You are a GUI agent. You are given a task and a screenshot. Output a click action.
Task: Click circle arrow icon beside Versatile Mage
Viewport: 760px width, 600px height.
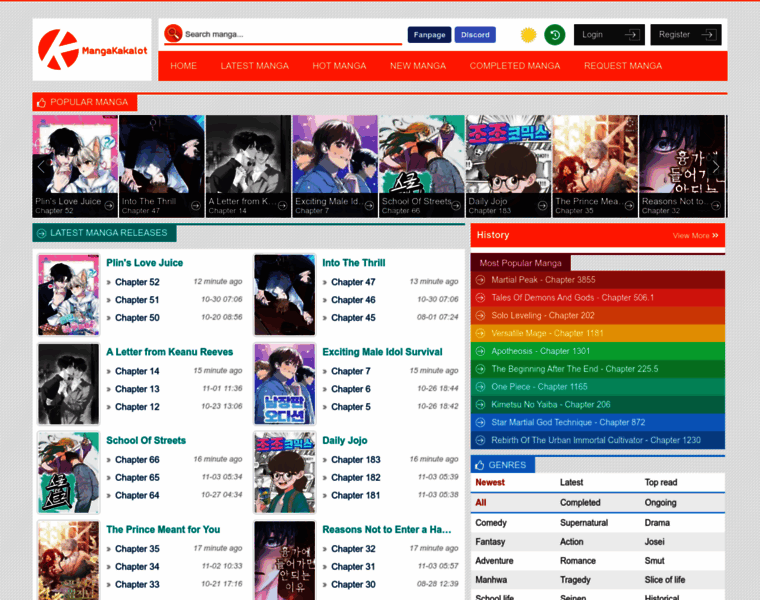pos(480,333)
